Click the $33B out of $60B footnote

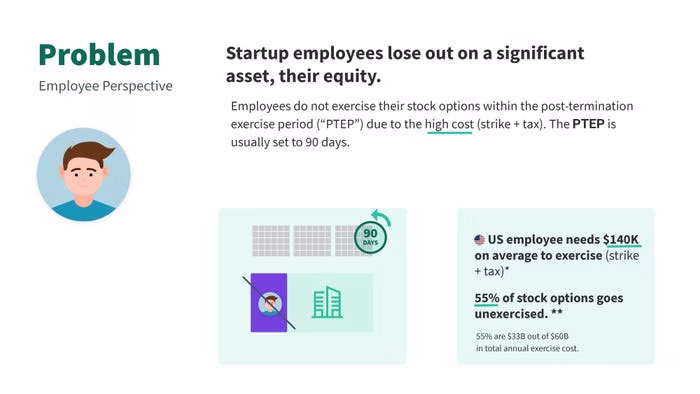click(527, 342)
